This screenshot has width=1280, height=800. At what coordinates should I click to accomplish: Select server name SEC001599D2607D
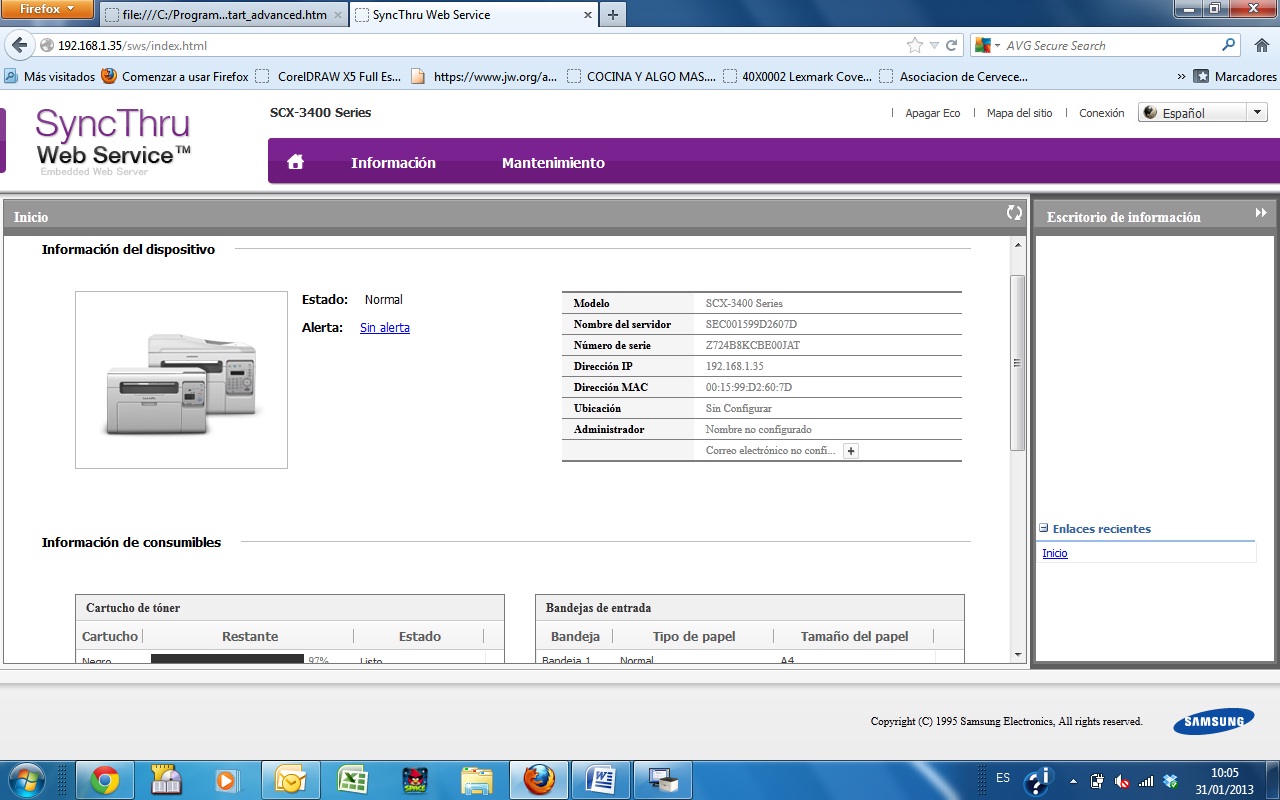(x=751, y=324)
